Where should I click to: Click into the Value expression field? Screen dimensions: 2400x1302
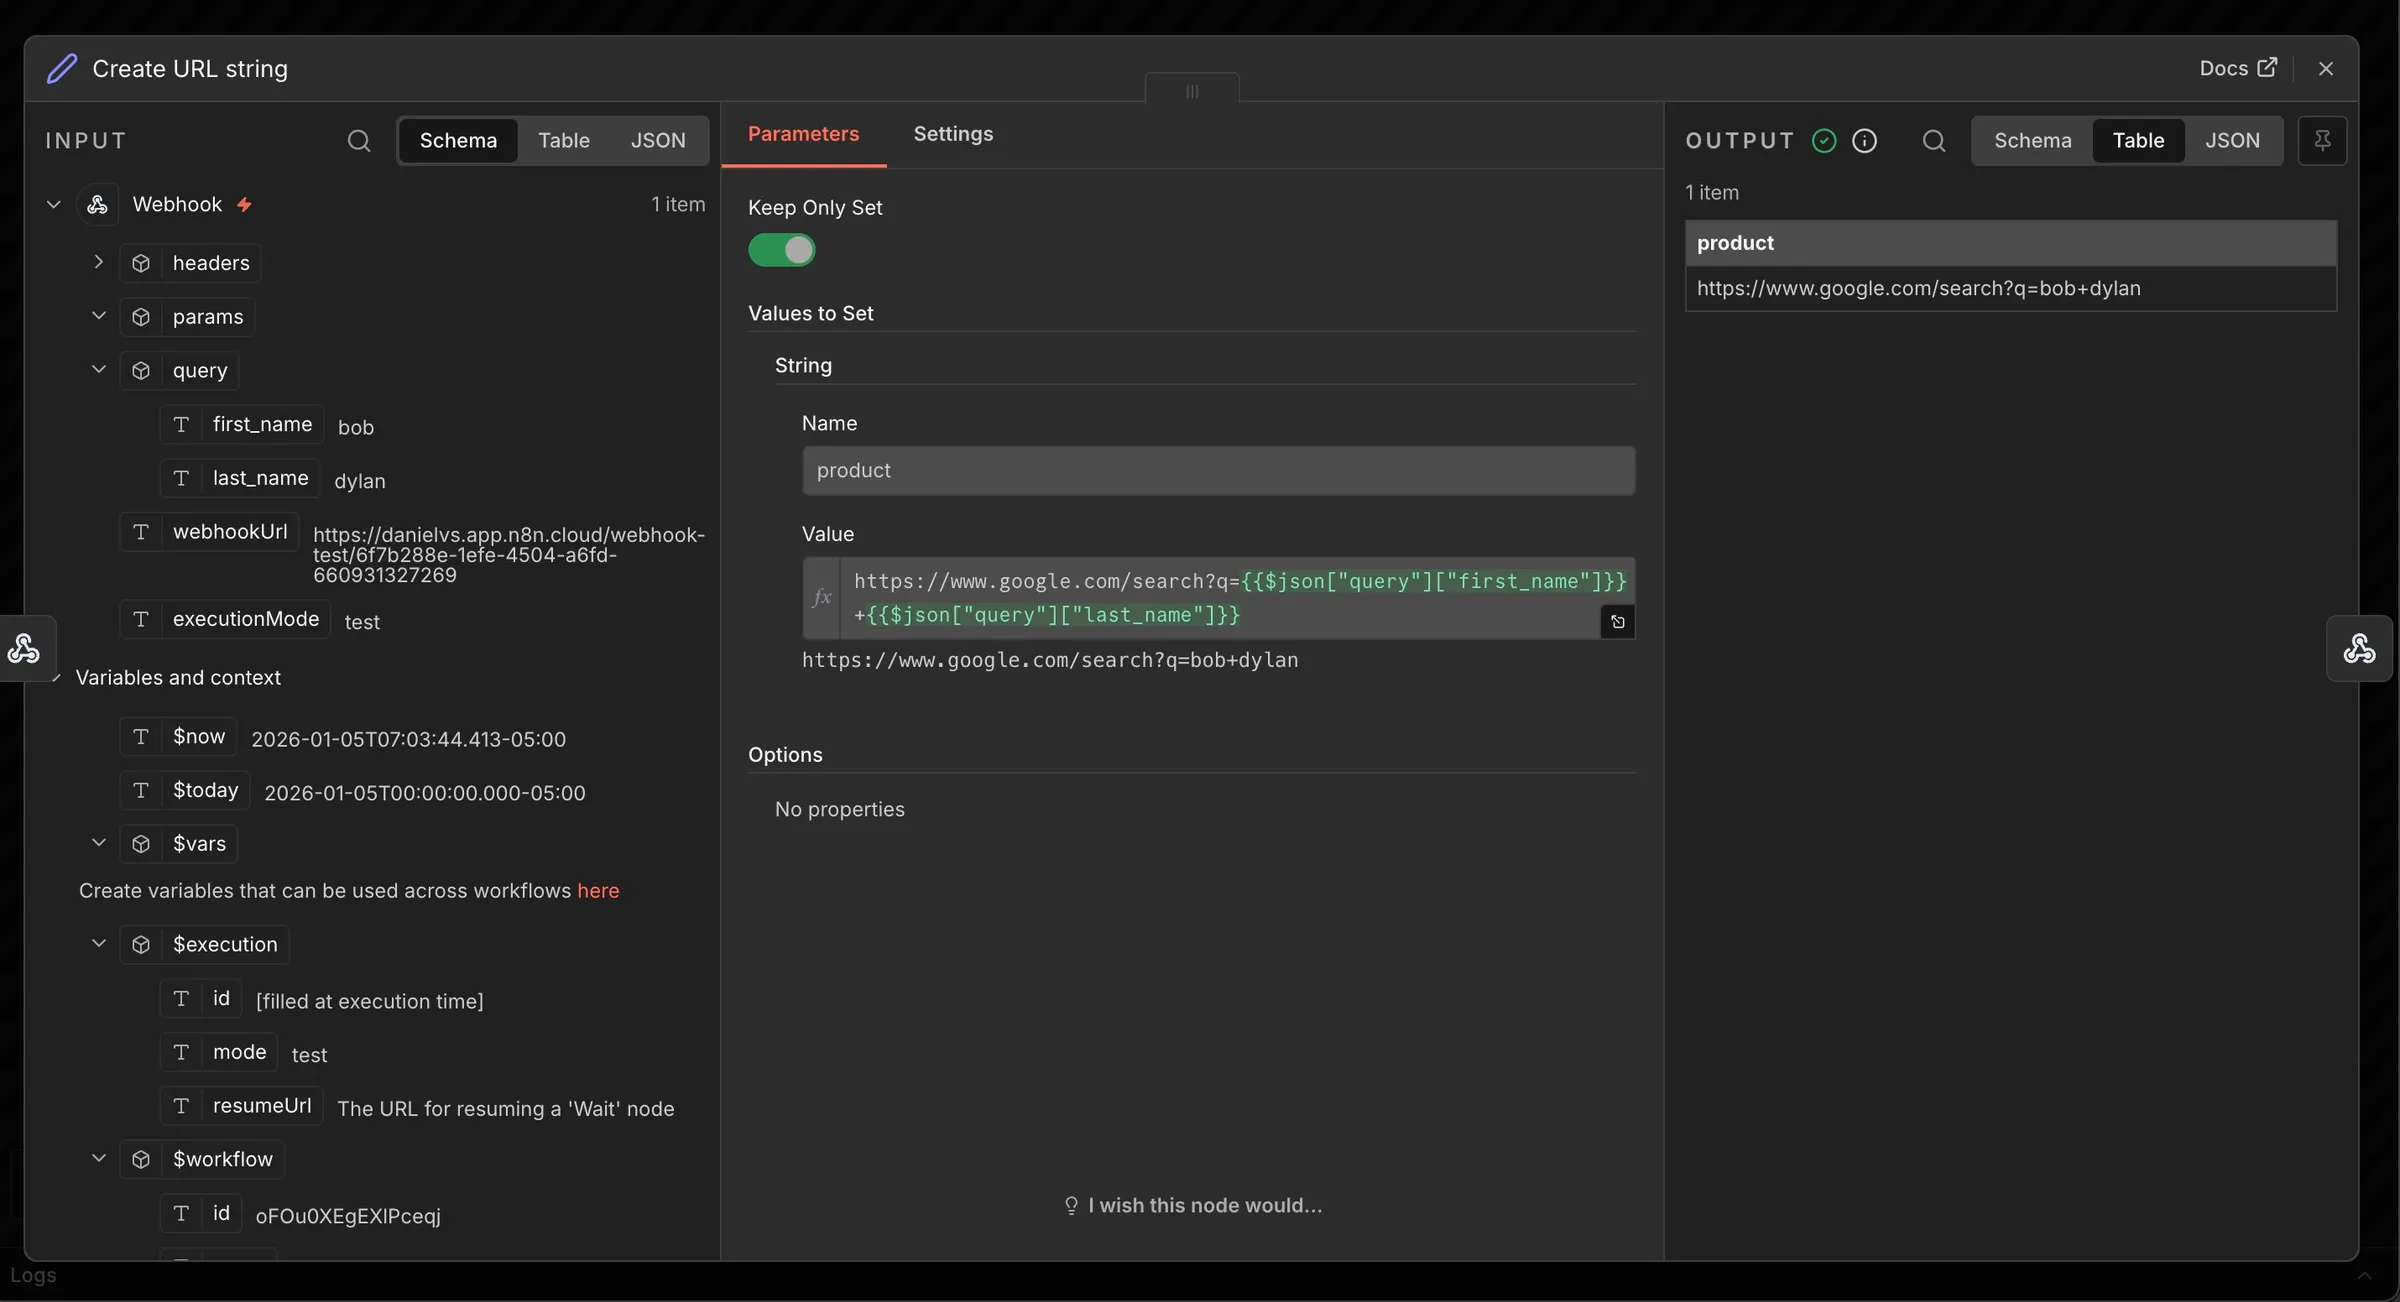[1220, 598]
